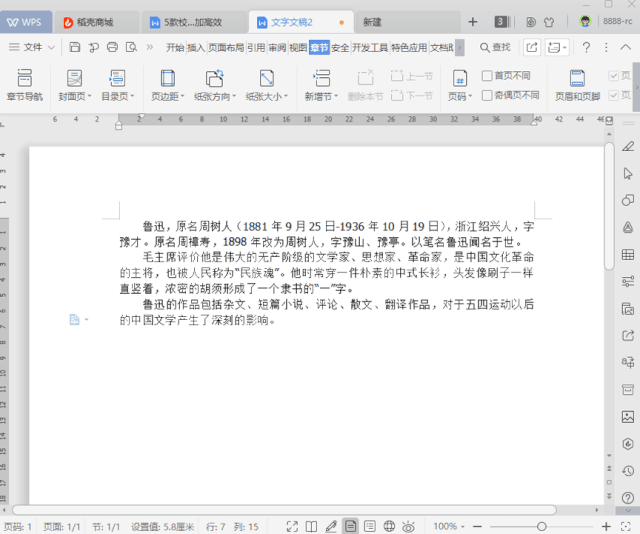Click the skin shirt icon in title bar
This screenshot has height=534, width=640.
[x=549, y=22]
